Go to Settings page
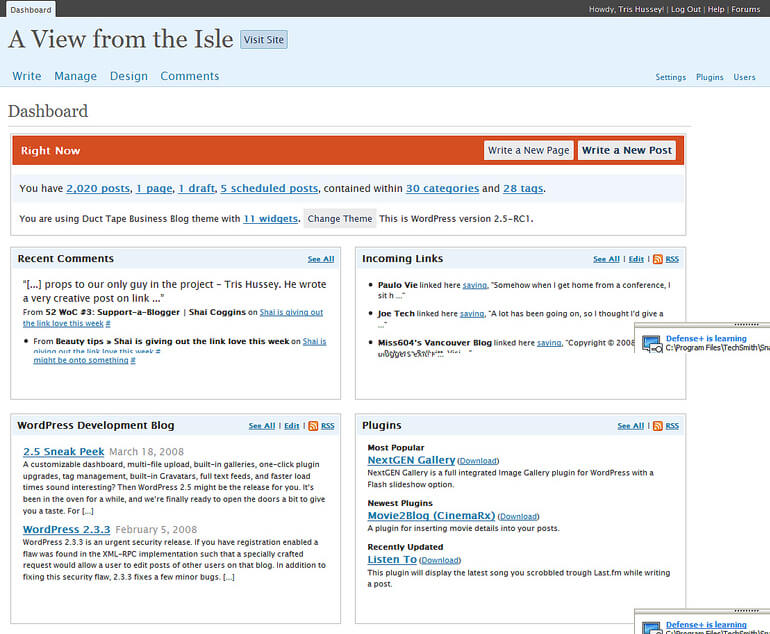 pos(671,77)
